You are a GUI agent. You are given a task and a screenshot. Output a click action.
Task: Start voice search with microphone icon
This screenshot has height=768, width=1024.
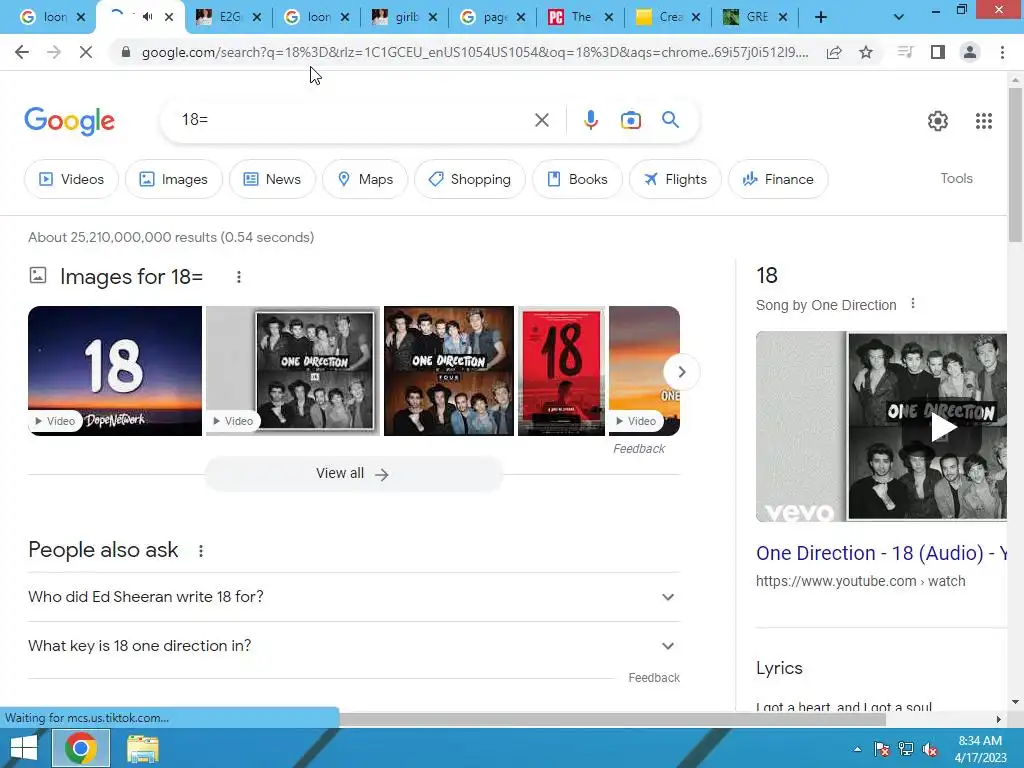point(590,120)
